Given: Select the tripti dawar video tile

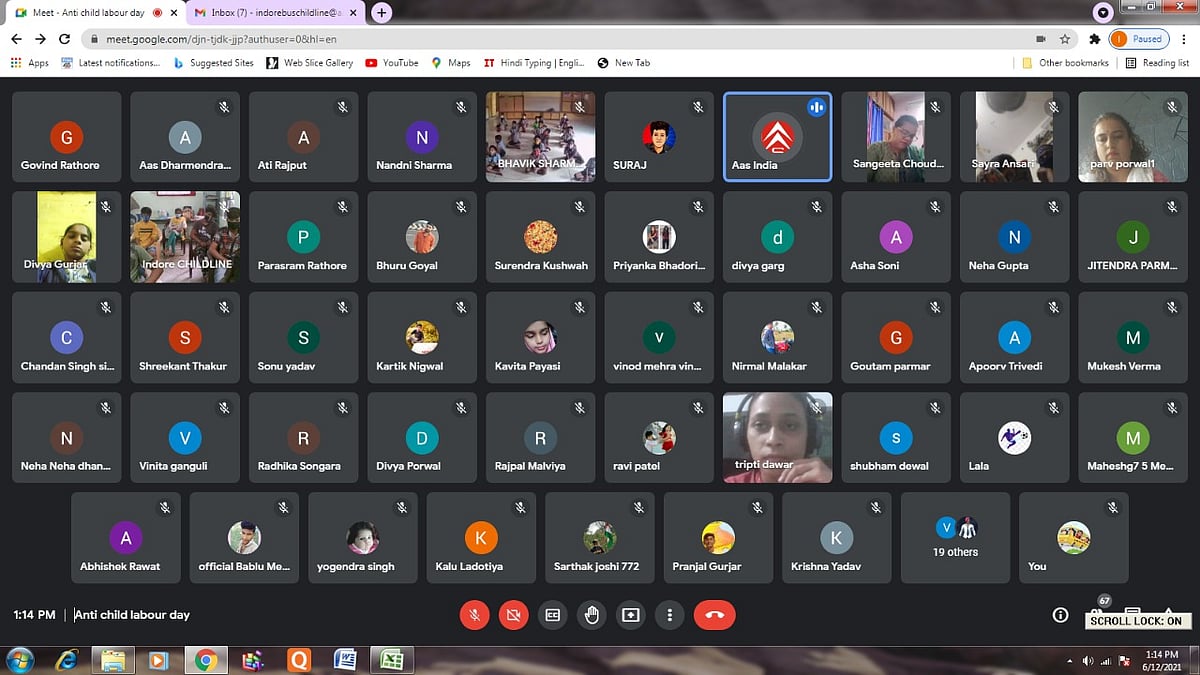Looking at the screenshot, I should click(x=777, y=438).
